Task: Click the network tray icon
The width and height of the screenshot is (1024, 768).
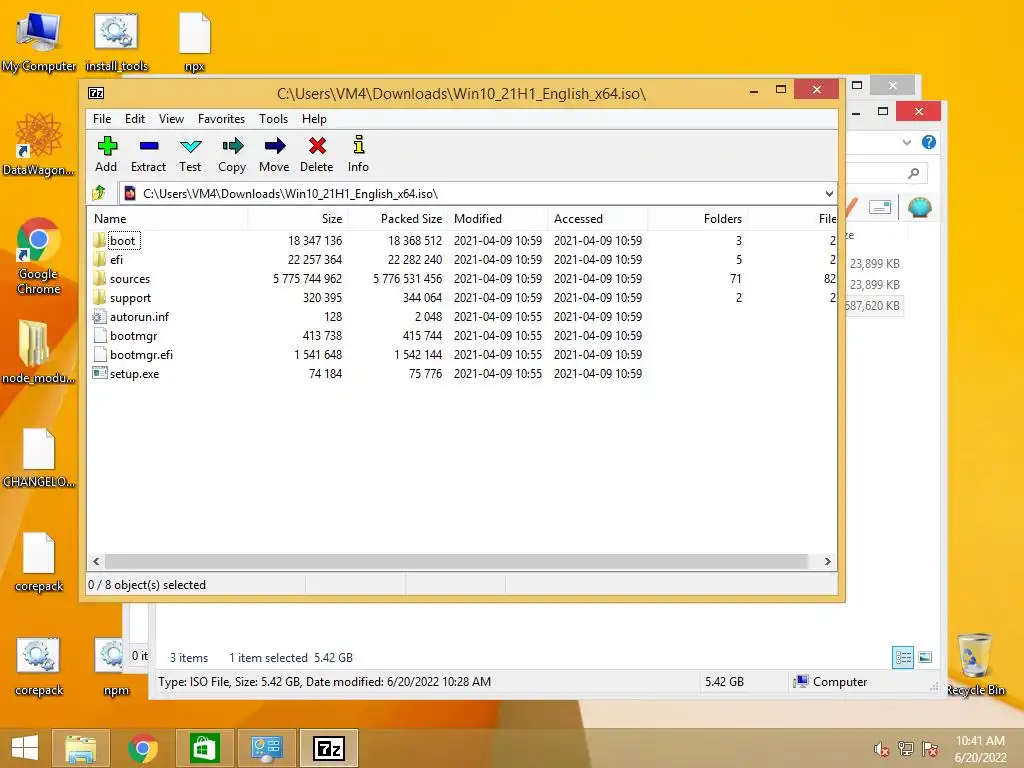Action: [906, 749]
